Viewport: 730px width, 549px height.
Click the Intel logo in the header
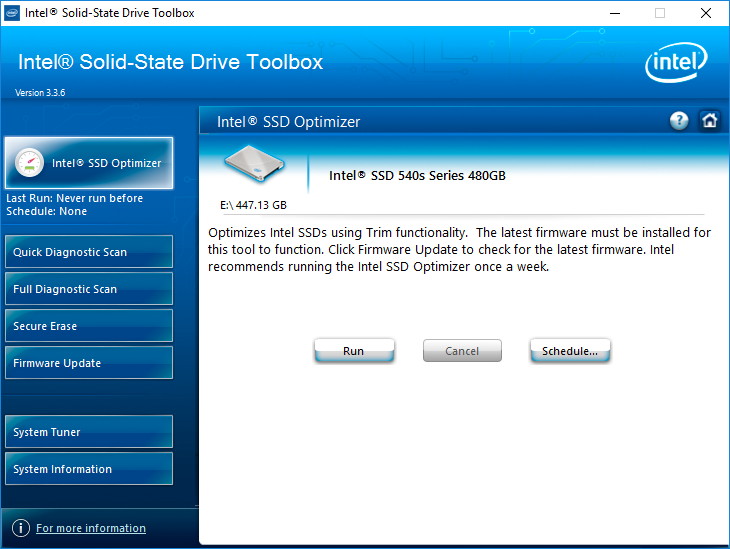click(676, 62)
